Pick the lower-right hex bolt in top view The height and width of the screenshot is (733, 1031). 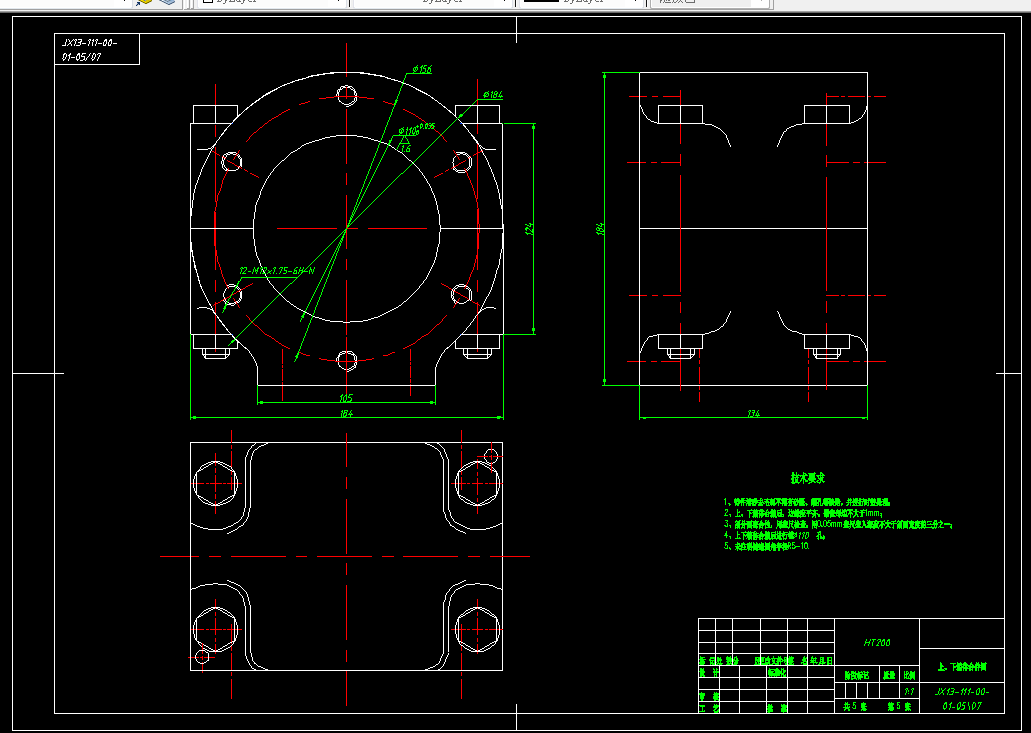[477, 629]
